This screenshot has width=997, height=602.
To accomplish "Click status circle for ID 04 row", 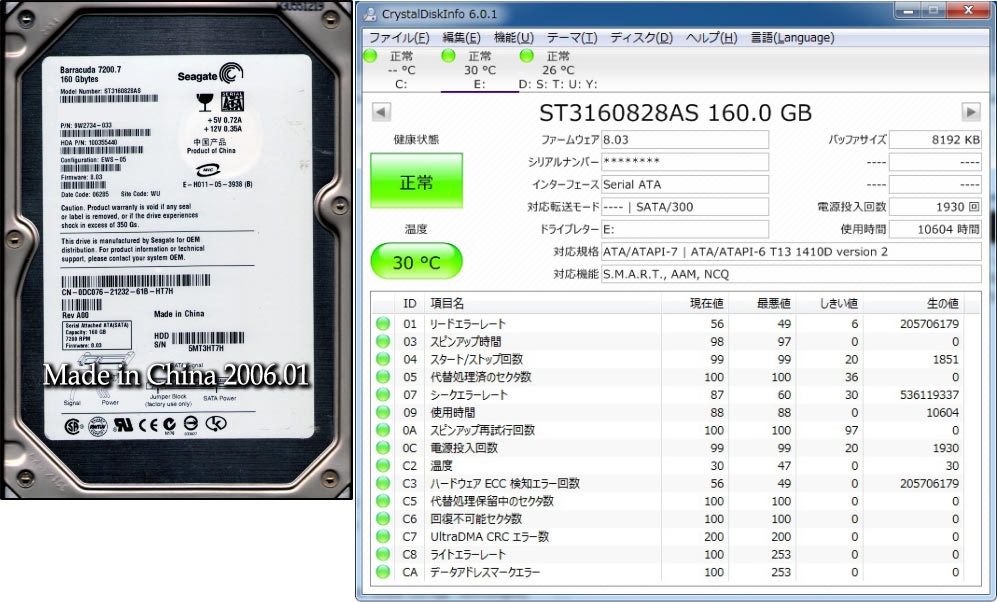I will [383, 359].
